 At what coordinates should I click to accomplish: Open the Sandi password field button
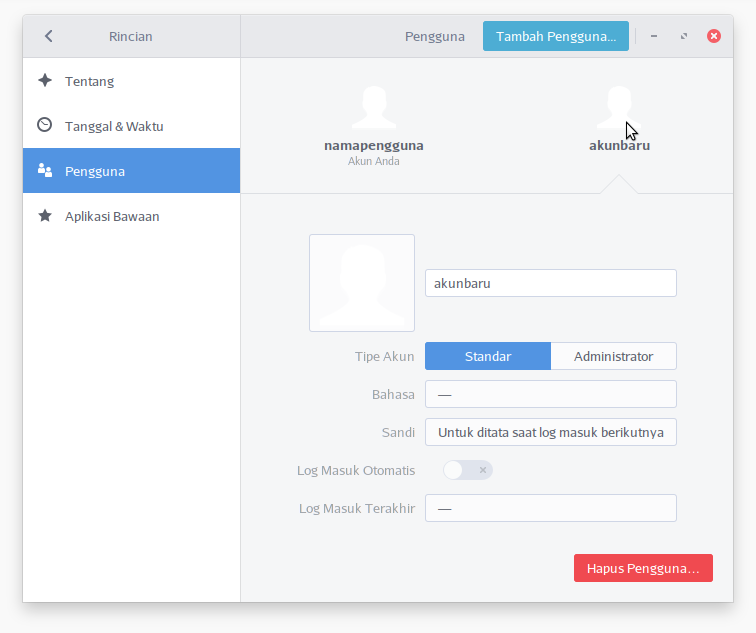coord(550,432)
